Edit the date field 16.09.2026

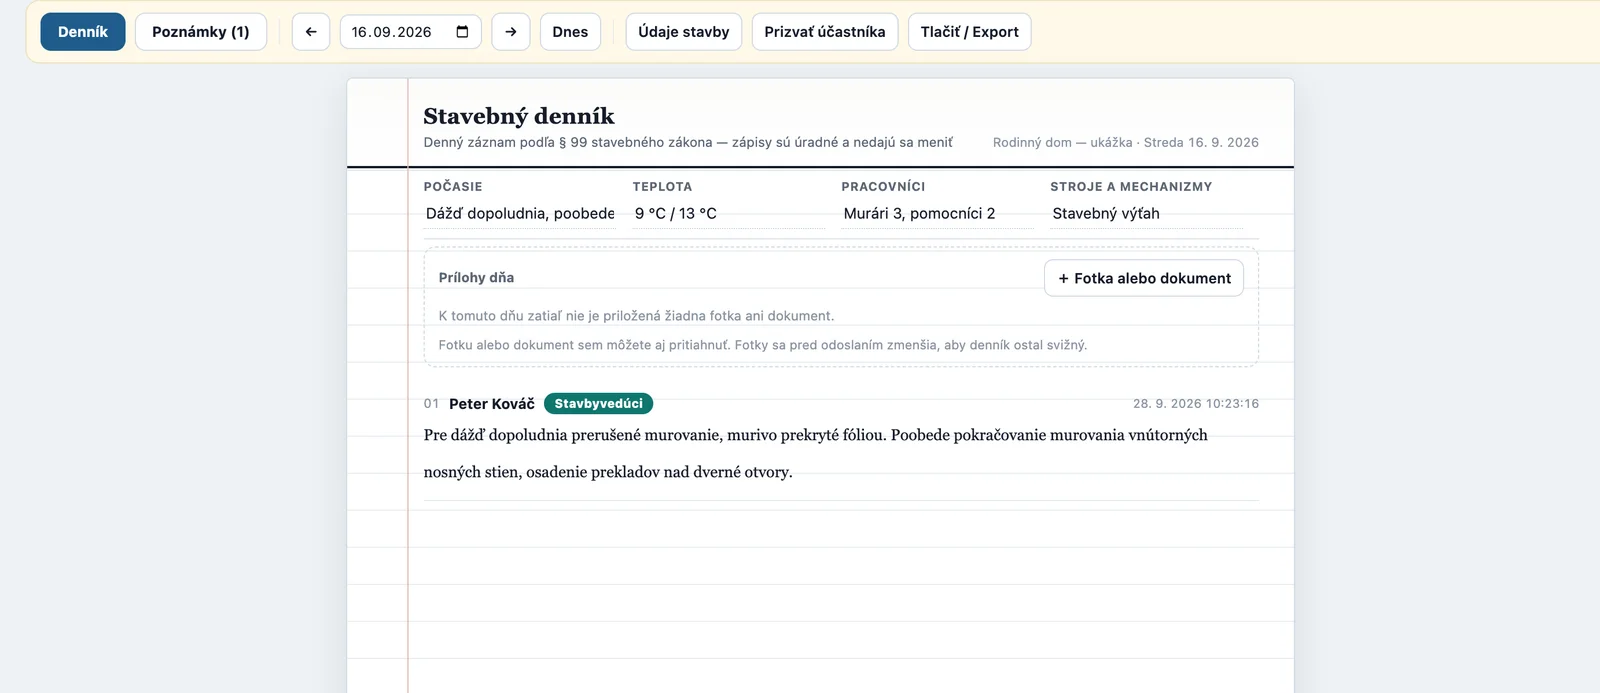point(411,32)
